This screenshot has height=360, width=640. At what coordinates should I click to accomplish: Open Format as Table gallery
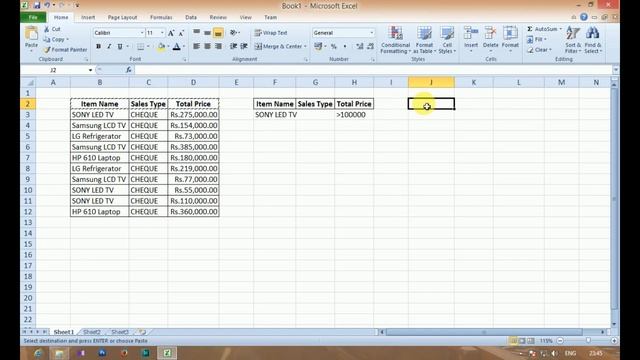[424, 40]
